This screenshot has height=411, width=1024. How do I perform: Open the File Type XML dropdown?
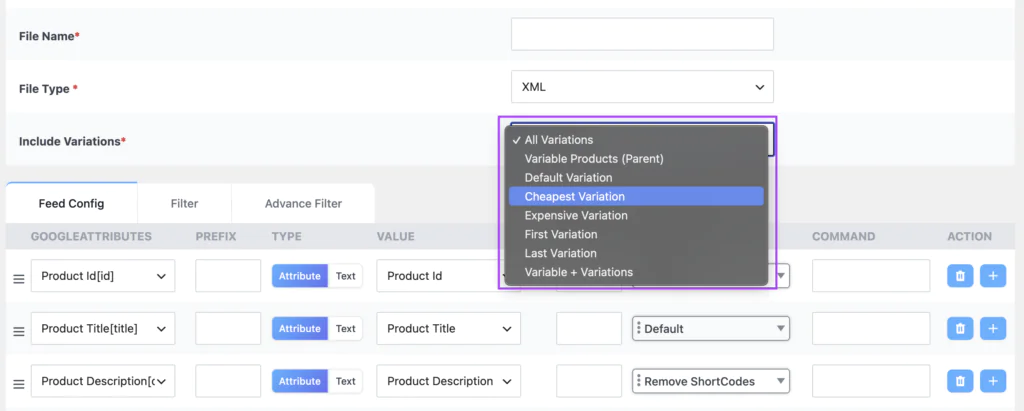(642, 87)
